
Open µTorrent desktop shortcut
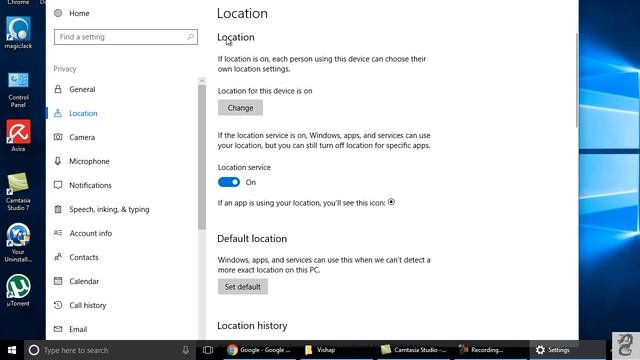point(18,290)
